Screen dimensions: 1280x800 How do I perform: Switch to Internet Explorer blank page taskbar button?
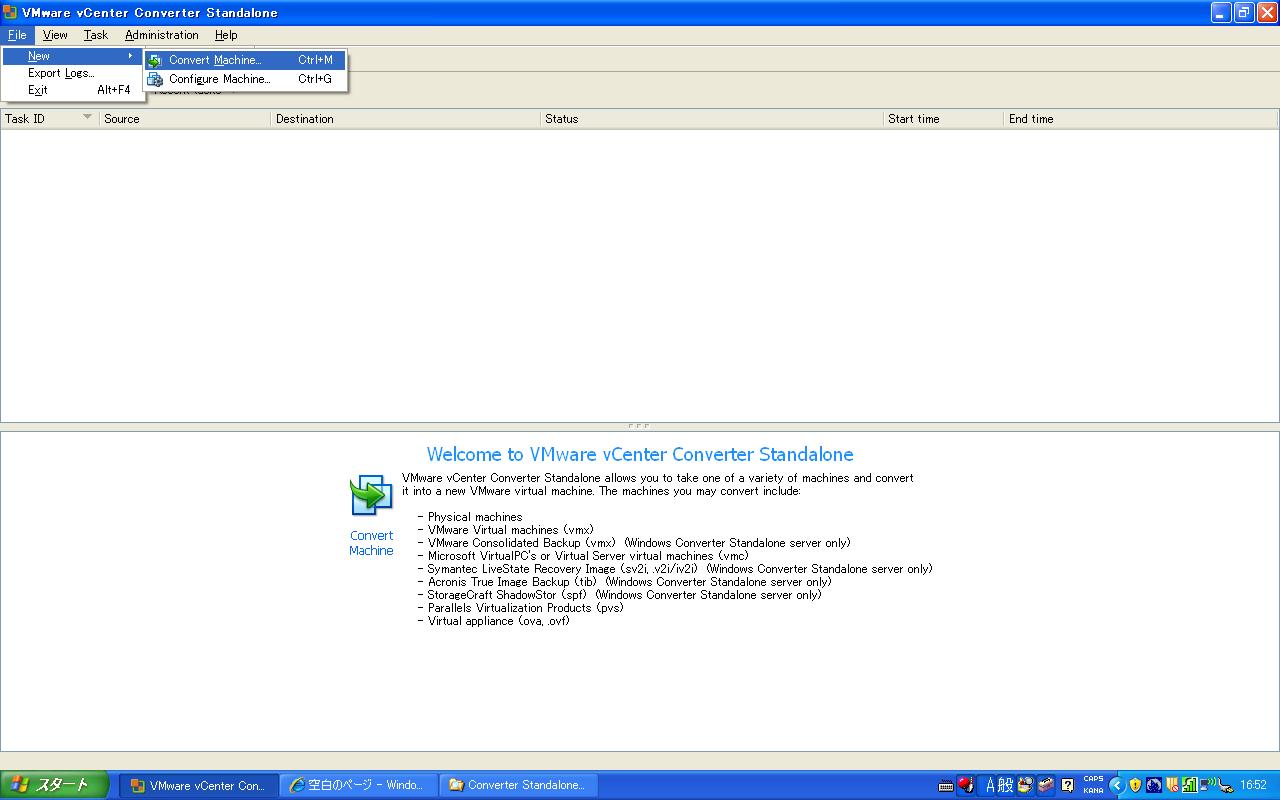point(358,785)
